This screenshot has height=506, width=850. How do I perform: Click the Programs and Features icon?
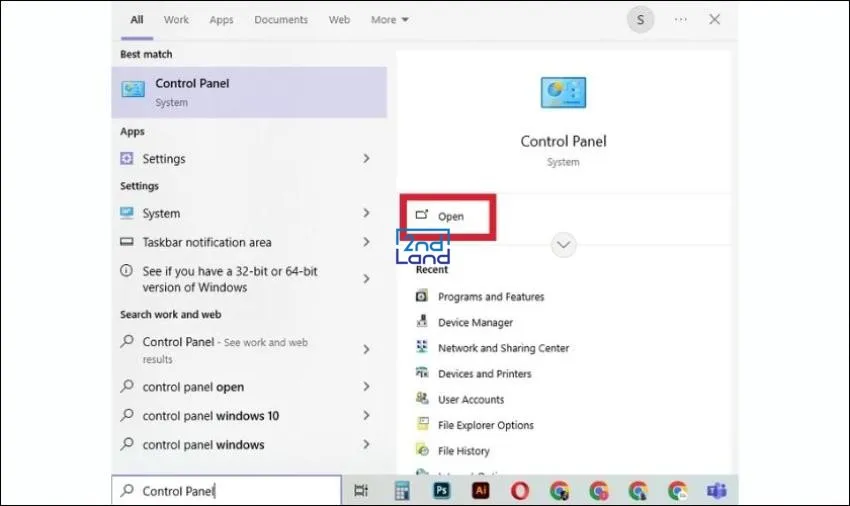click(x=421, y=296)
